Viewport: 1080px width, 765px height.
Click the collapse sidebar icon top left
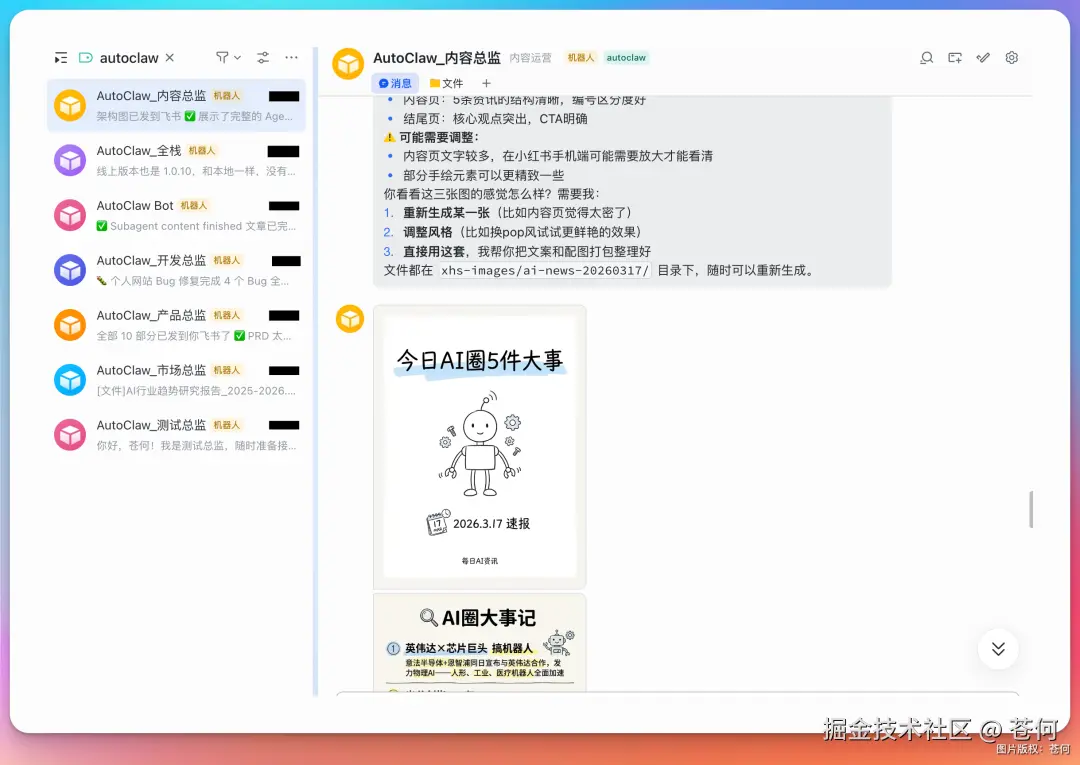coord(60,57)
